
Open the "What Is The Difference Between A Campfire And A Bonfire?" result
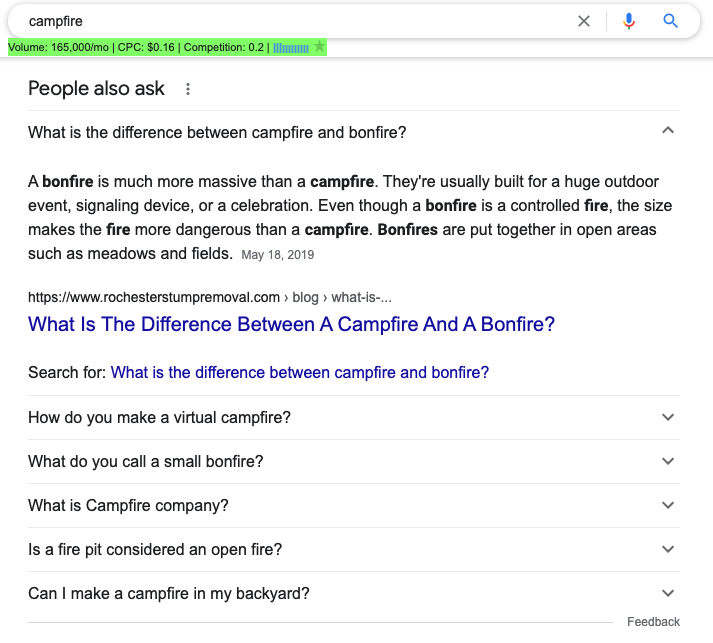coord(291,324)
